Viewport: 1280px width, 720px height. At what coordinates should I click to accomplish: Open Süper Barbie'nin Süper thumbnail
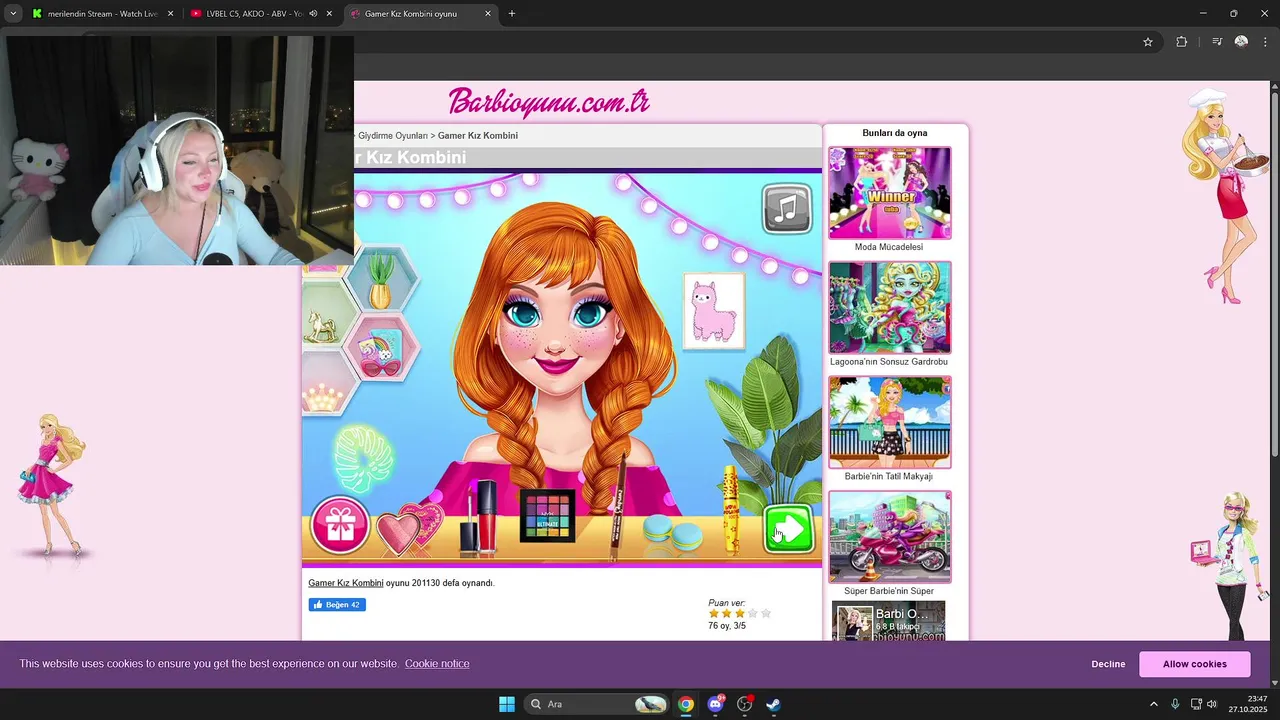(890, 537)
